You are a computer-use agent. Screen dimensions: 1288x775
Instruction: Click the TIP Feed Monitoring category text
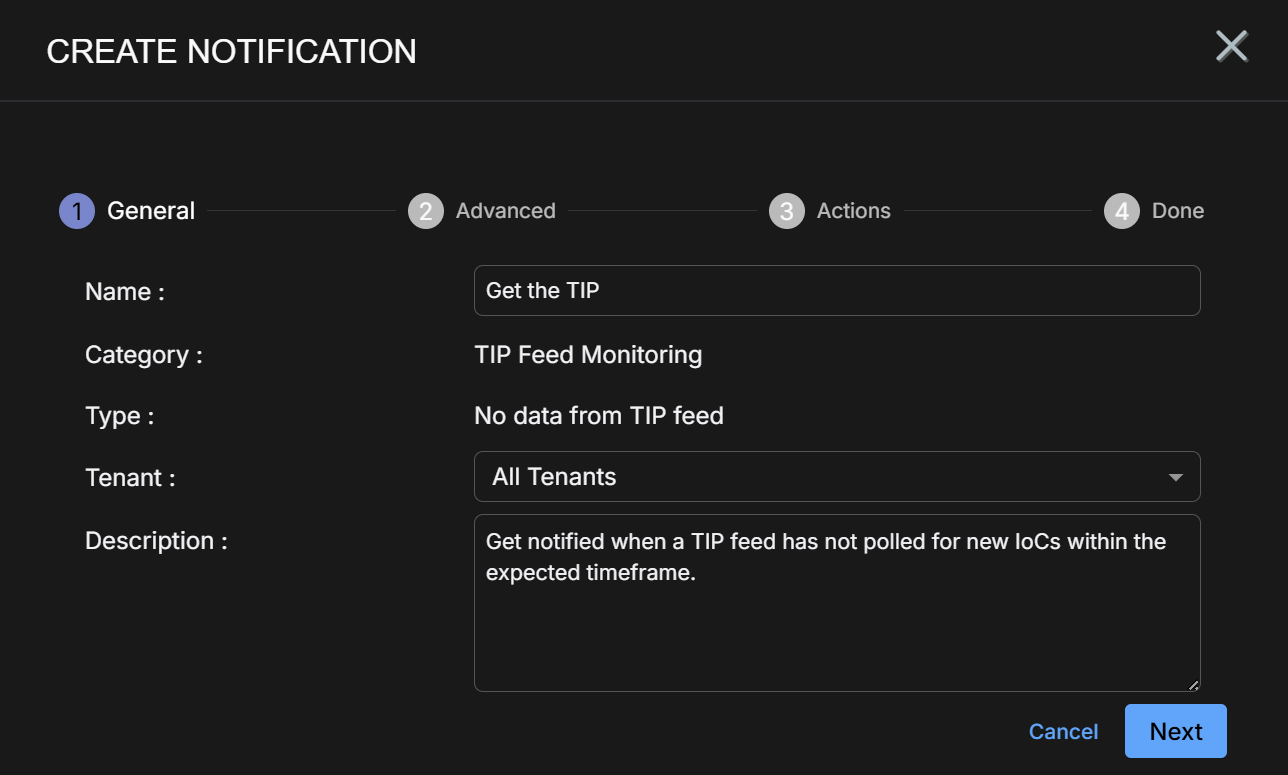click(588, 355)
